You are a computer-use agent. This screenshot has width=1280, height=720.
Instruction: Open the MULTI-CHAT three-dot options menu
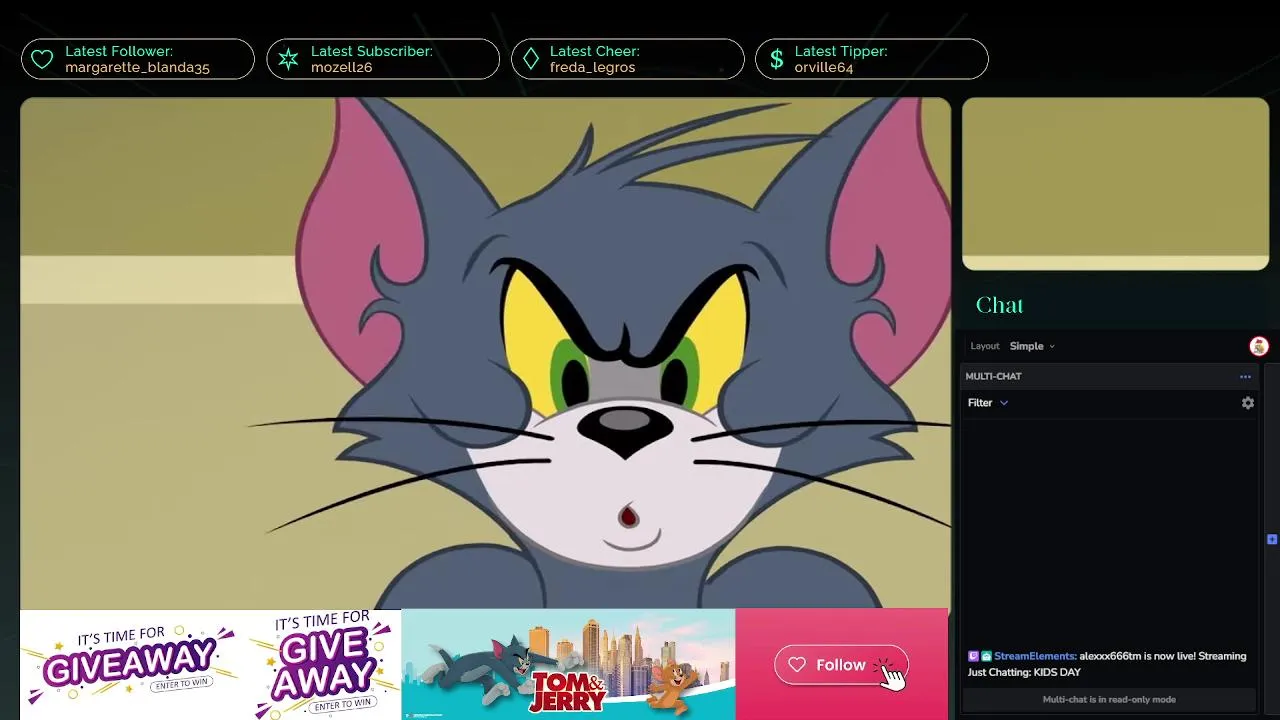tap(1245, 377)
